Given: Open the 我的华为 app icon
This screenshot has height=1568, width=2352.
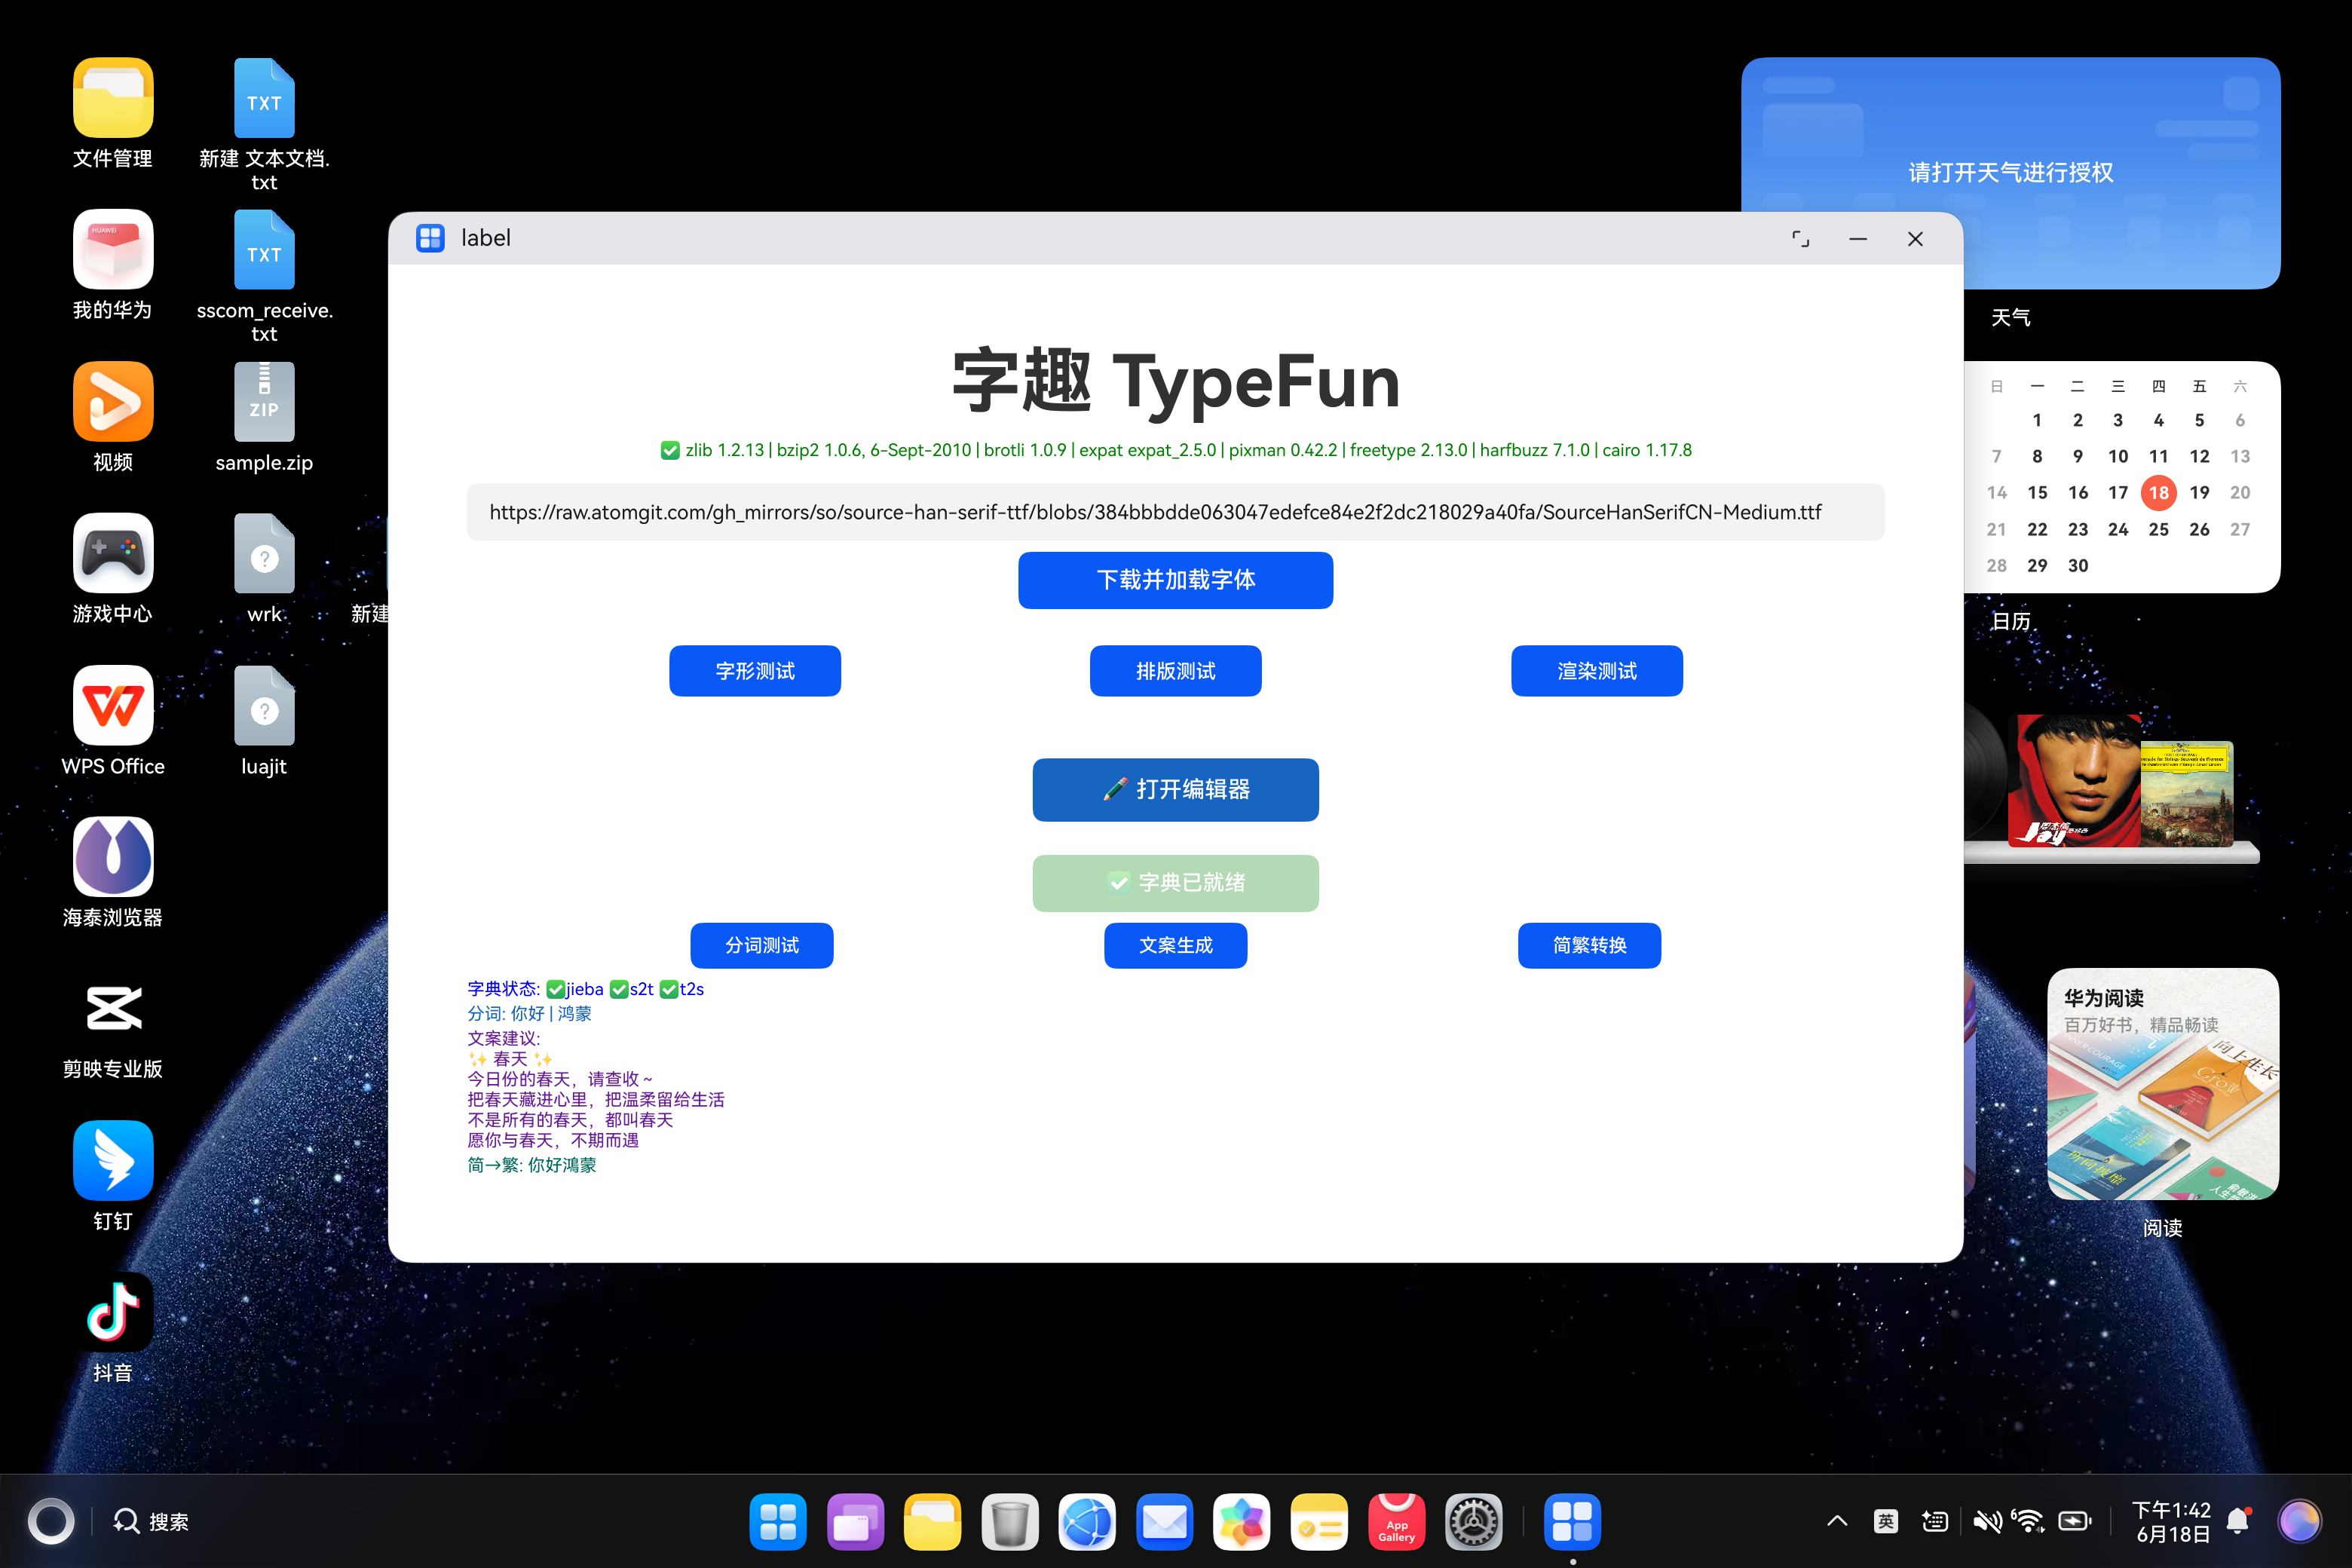Looking at the screenshot, I should point(113,249).
